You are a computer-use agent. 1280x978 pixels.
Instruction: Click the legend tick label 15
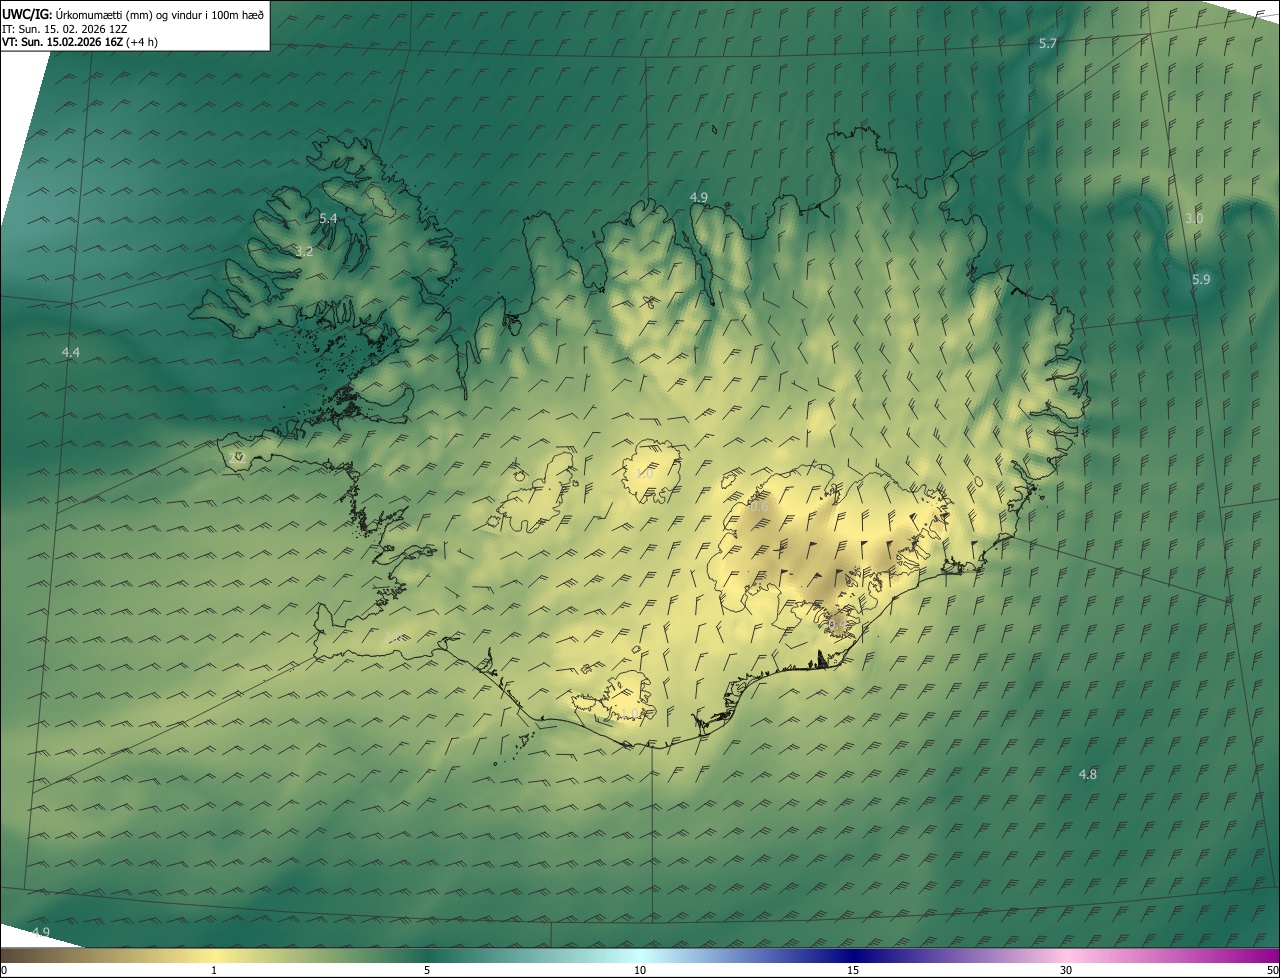853,970
